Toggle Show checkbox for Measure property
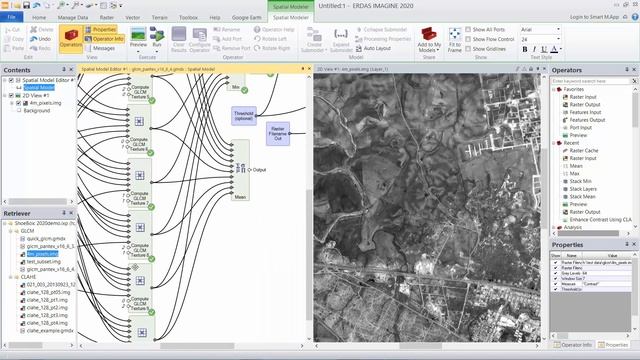Image resolution: width=640 pixels, height=360 pixels. point(556,284)
